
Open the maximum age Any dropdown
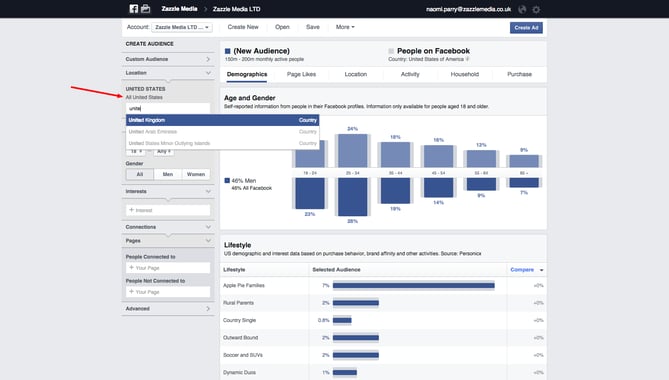point(164,151)
